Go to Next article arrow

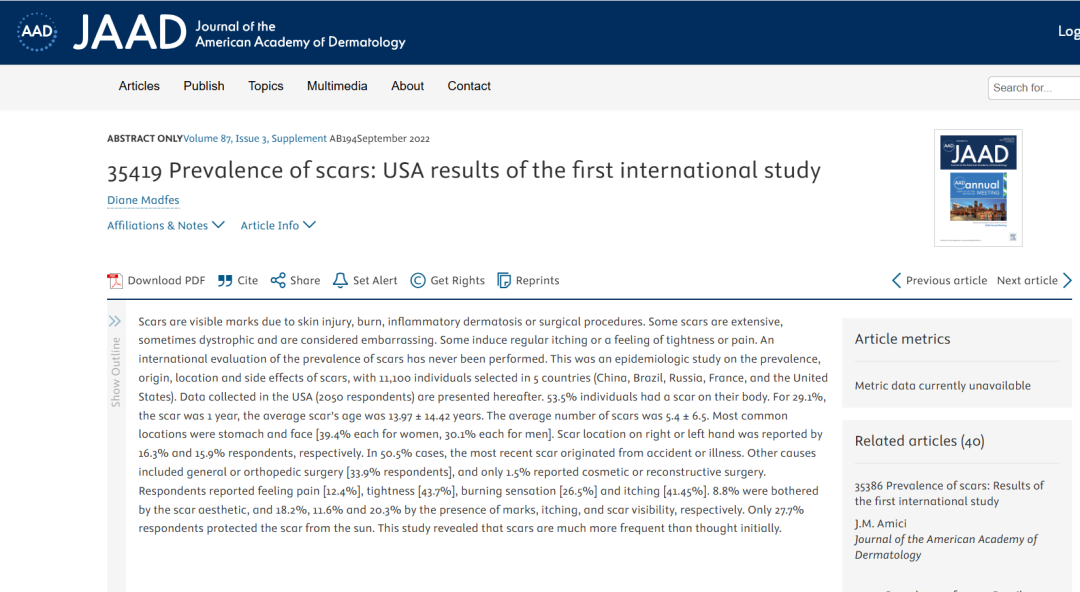[x=1067, y=280]
